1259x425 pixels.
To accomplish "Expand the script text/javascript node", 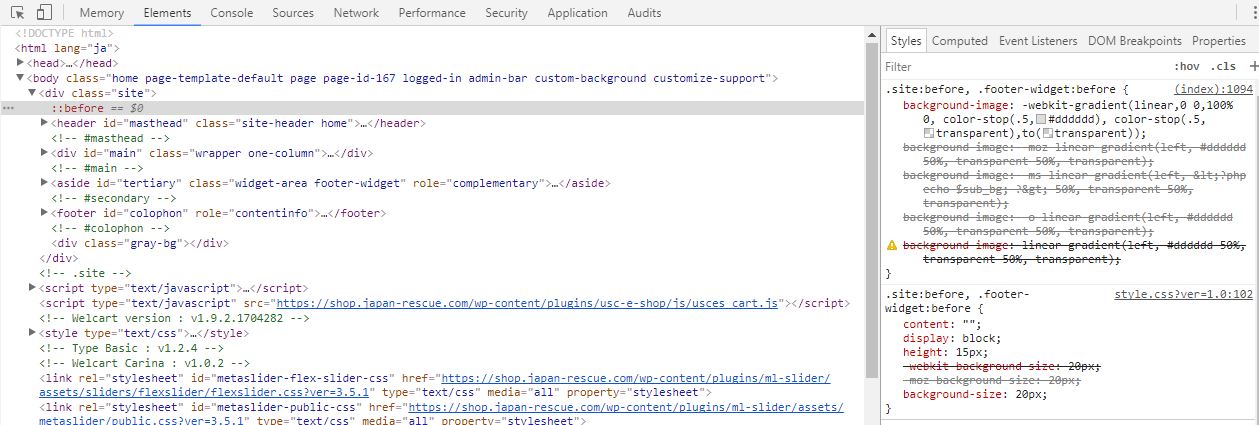I will click(x=32, y=288).
